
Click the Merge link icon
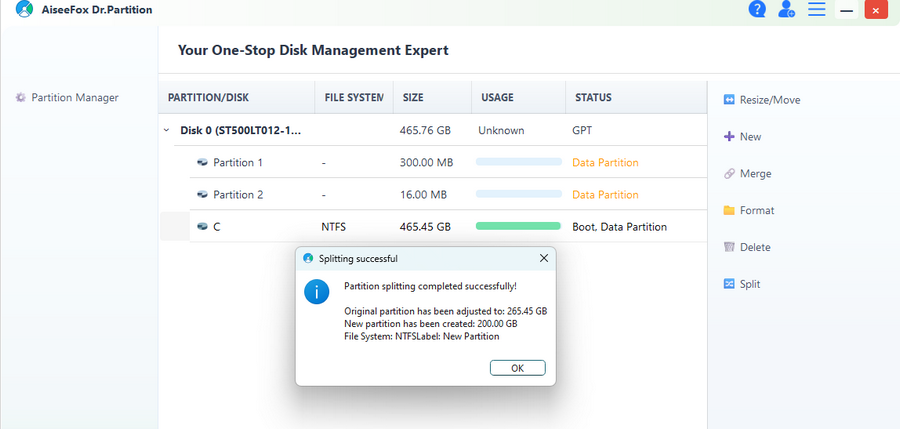[x=729, y=173]
